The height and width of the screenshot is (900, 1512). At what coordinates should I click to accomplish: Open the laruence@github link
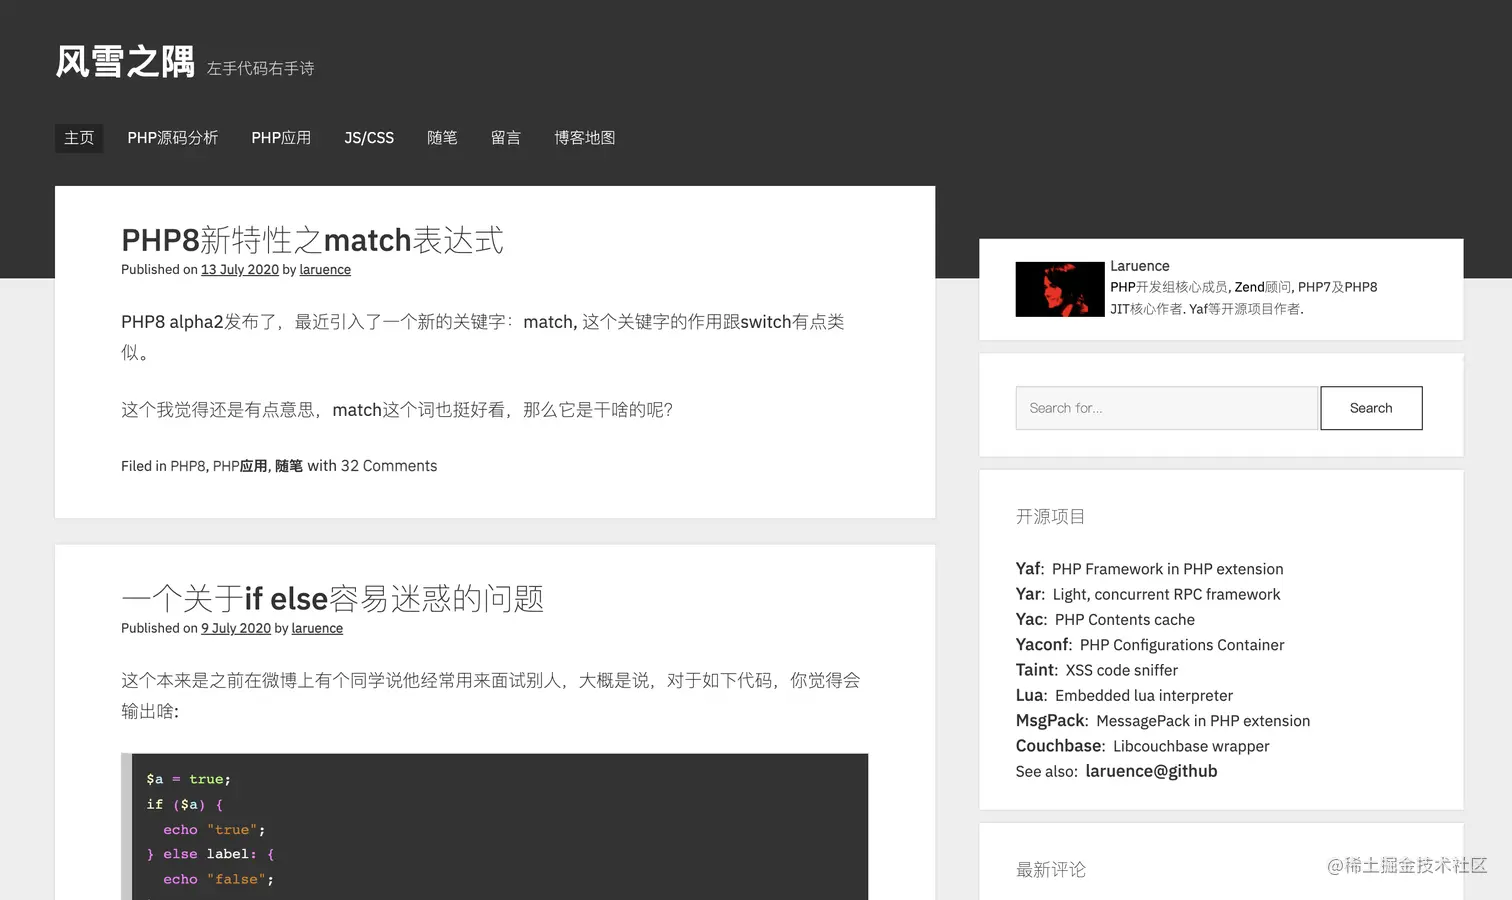pyautogui.click(x=1151, y=771)
